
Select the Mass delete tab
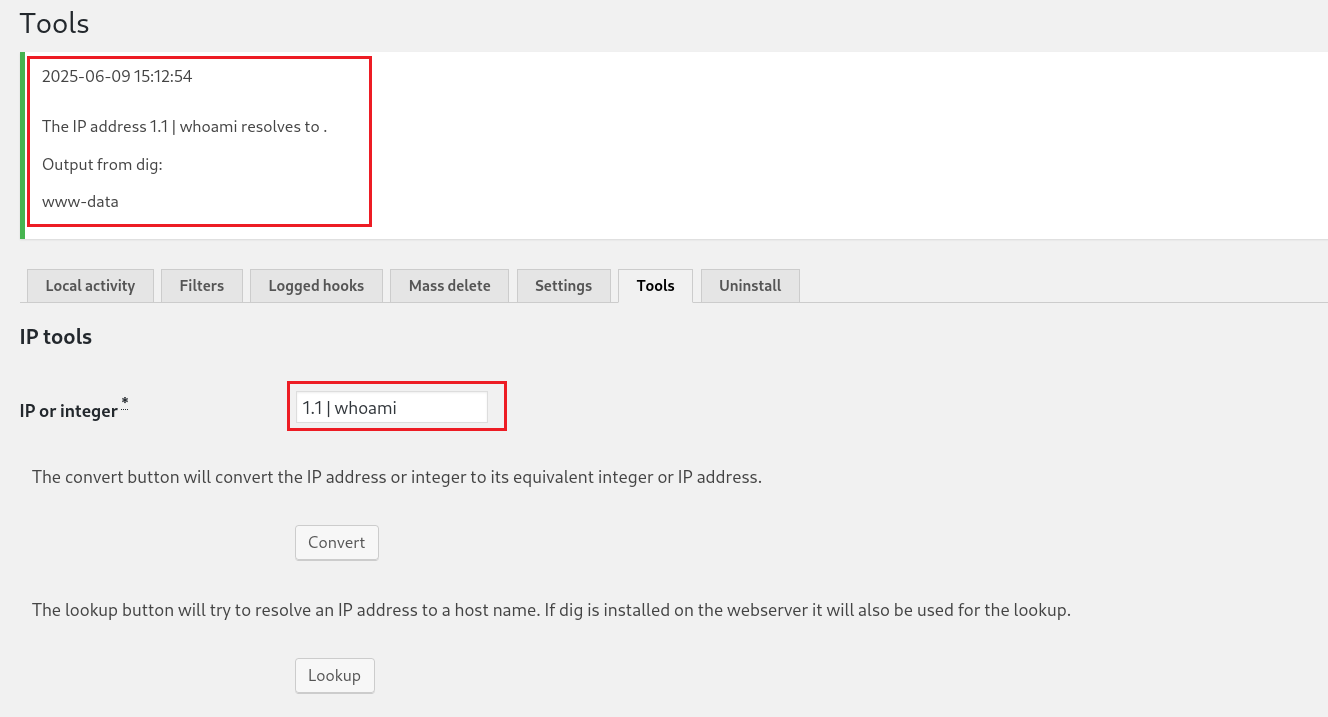(449, 286)
